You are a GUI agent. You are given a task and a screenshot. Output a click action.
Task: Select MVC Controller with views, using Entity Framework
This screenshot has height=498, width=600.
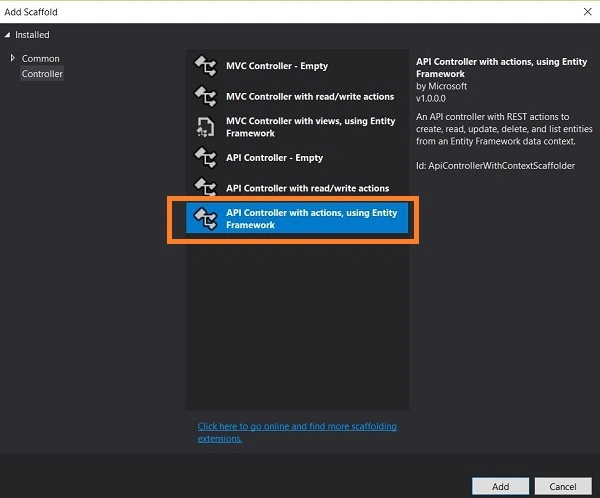[297, 127]
